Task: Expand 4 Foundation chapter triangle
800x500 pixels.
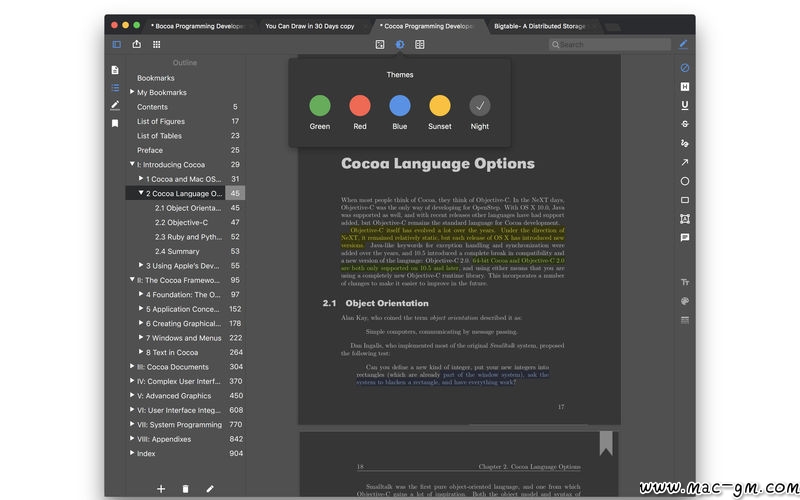Action: (x=141, y=294)
